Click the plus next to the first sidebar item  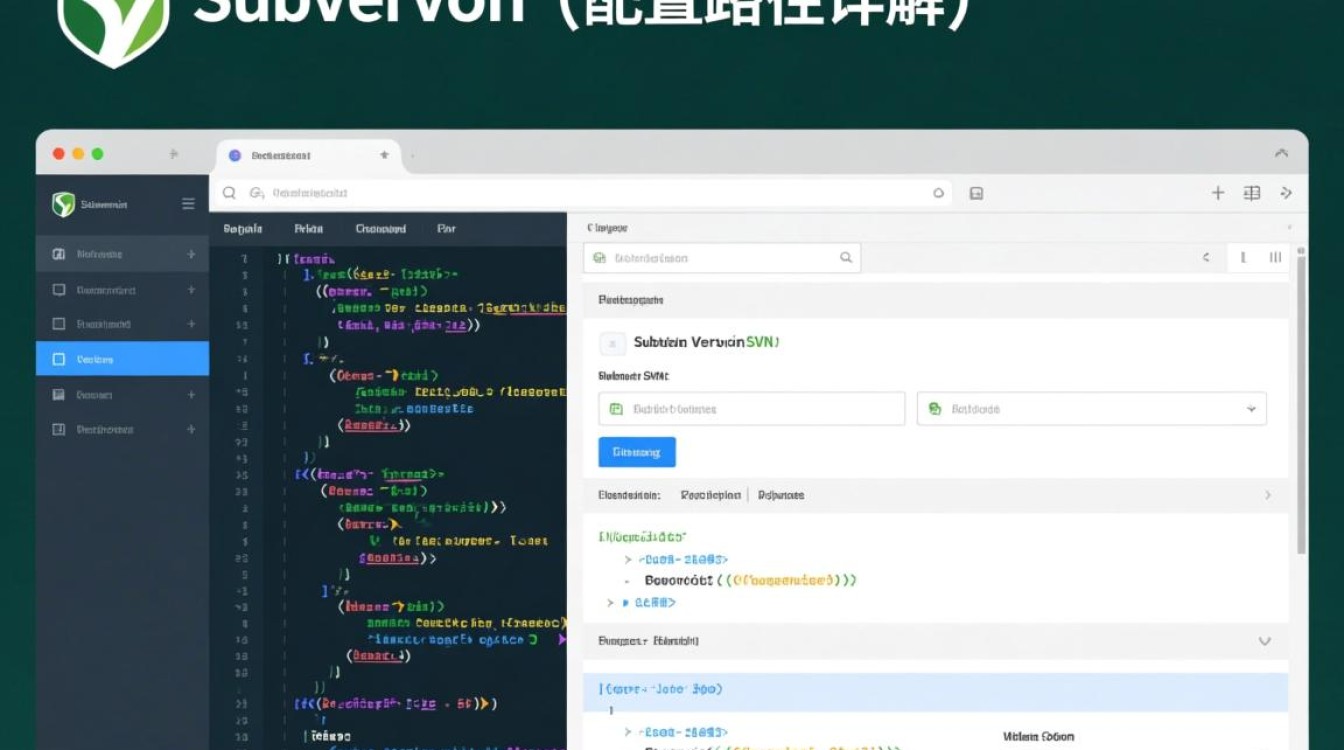[190, 255]
